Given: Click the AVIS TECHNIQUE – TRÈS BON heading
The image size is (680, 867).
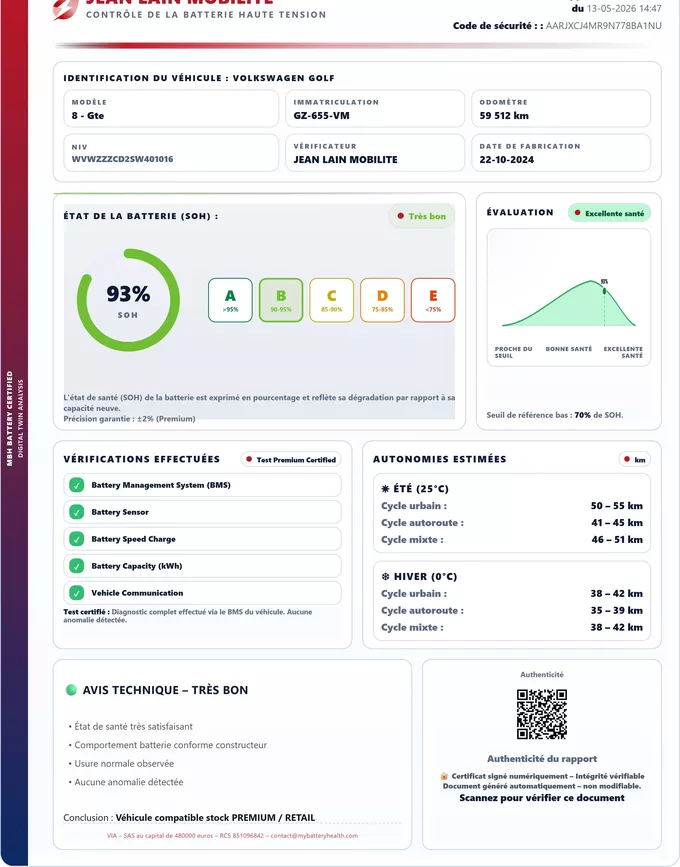Looking at the screenshot, I should pos(165,690).
